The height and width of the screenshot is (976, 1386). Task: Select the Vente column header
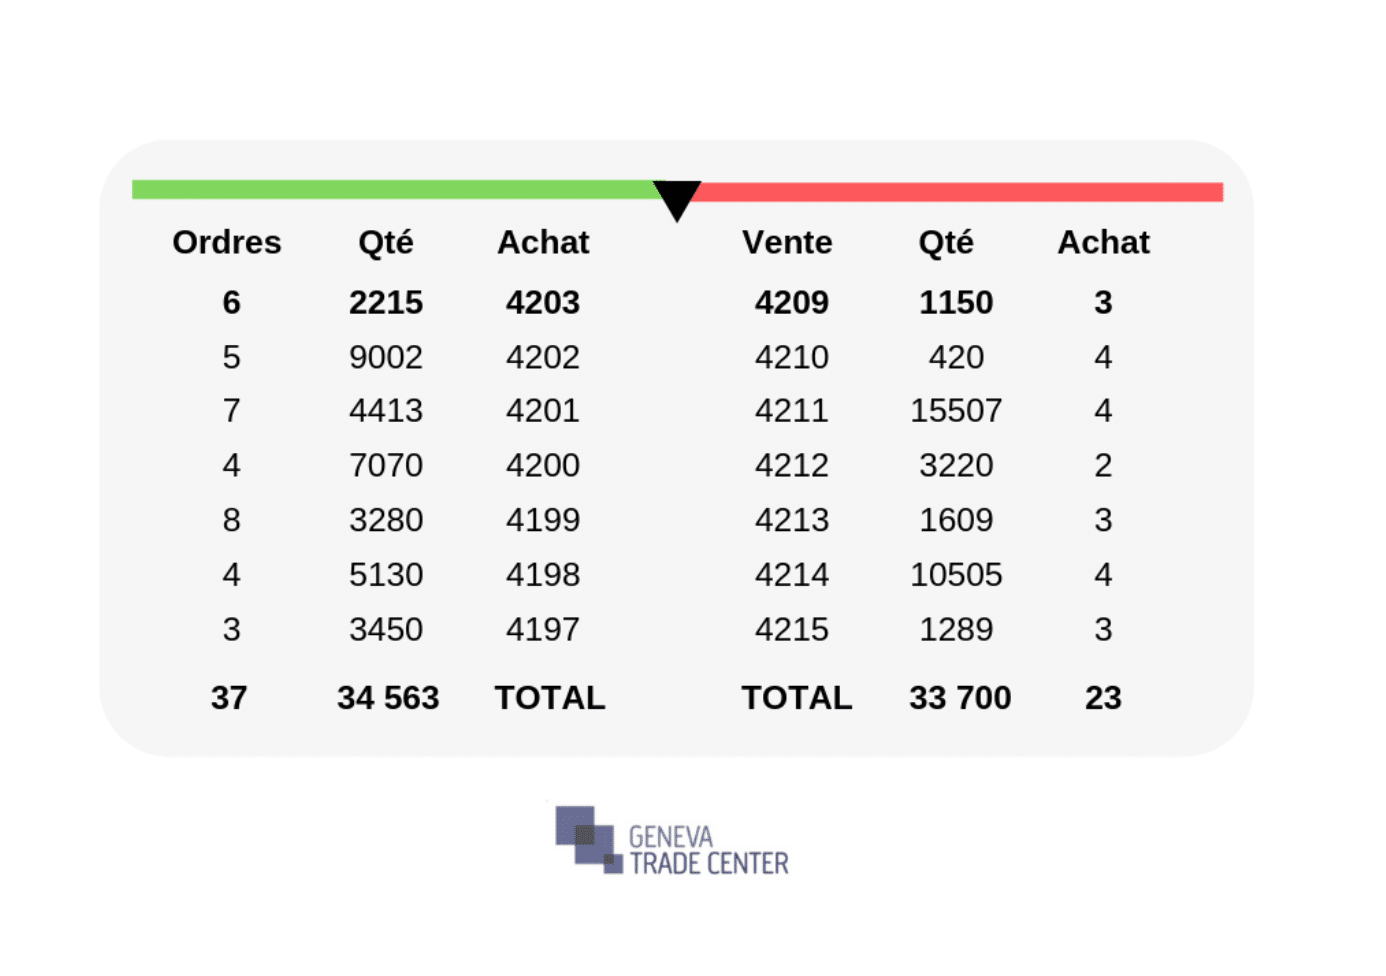pos(787,242)
